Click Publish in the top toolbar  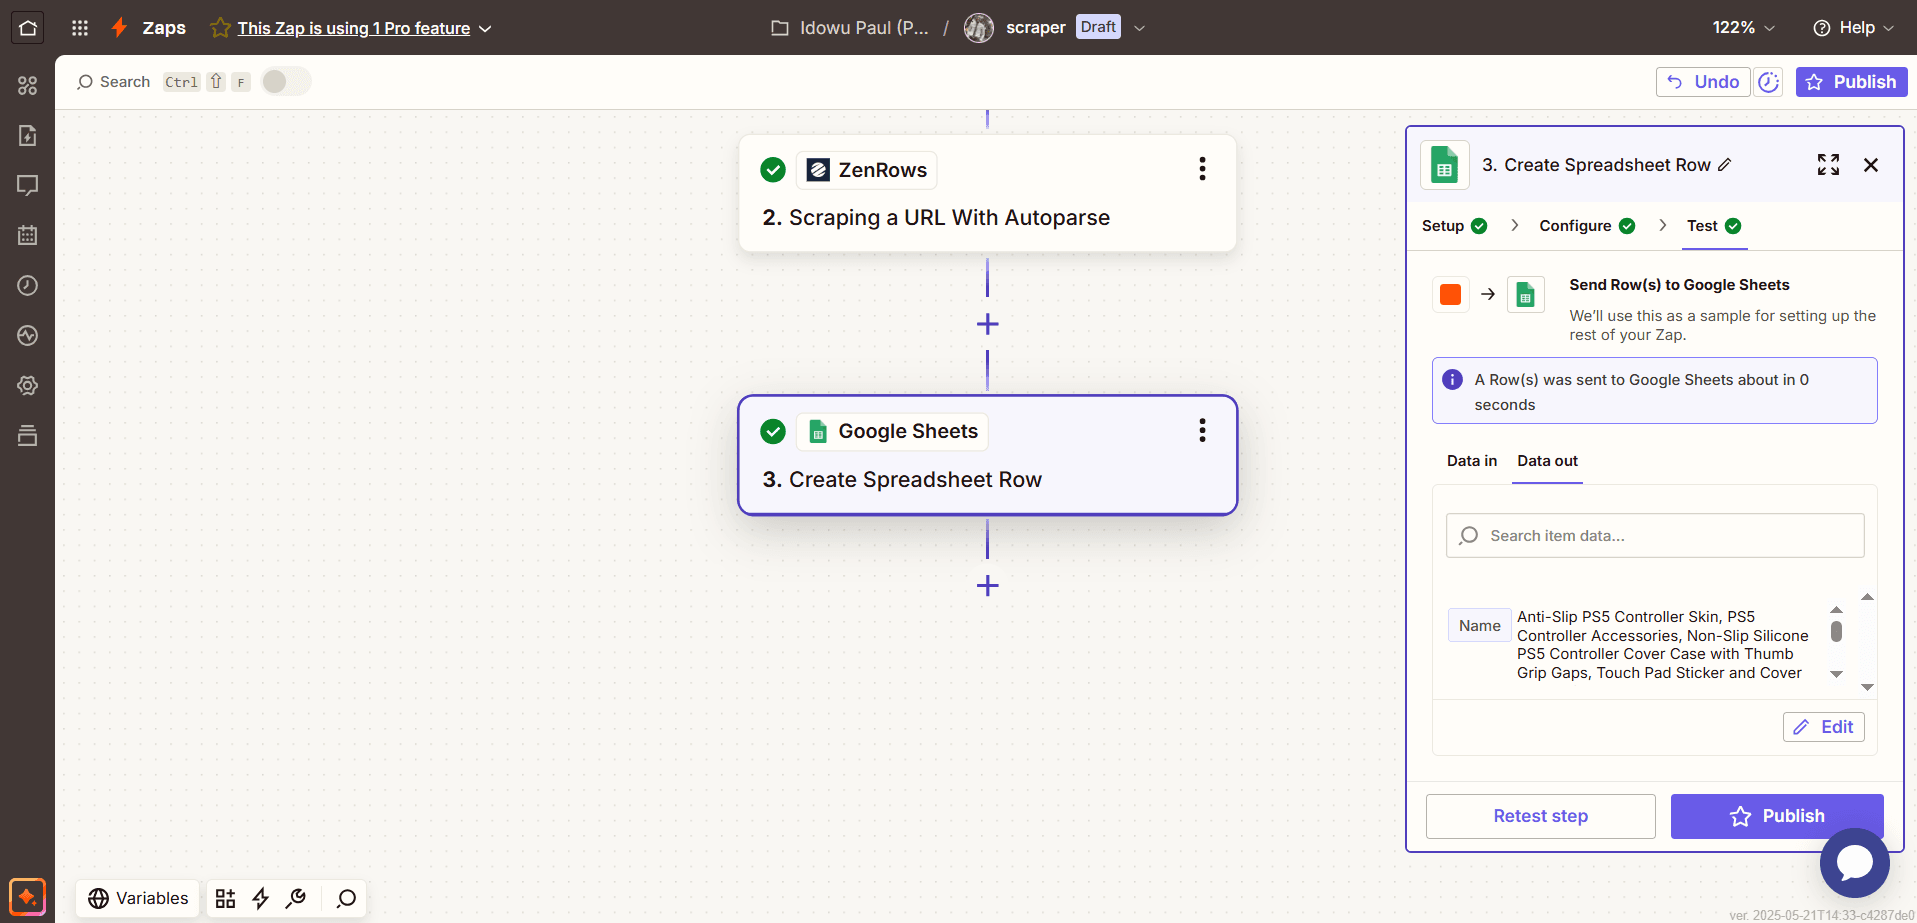tap(1851, 82)
